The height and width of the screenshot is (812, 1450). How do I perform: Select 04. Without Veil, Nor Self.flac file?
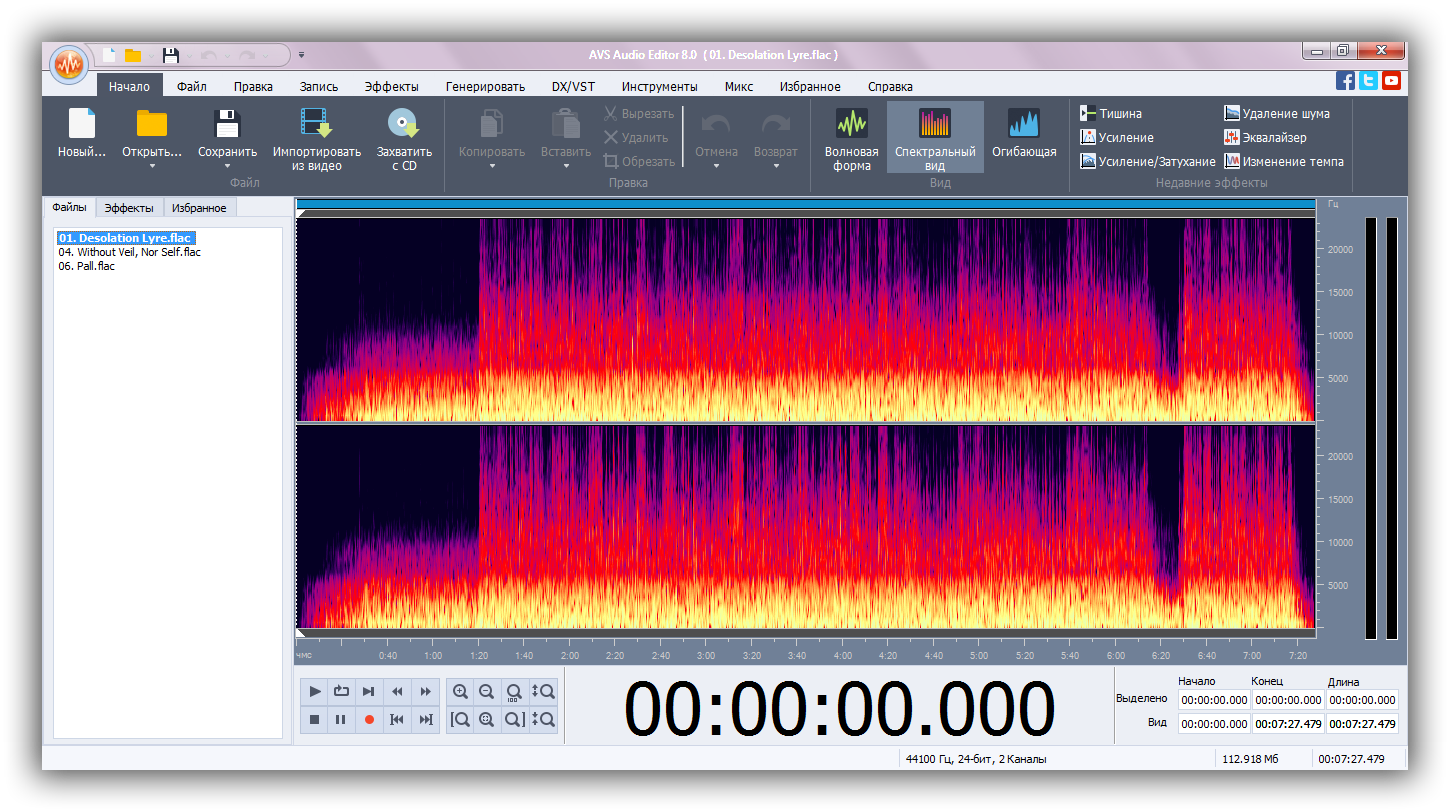(x=129, y=252)
